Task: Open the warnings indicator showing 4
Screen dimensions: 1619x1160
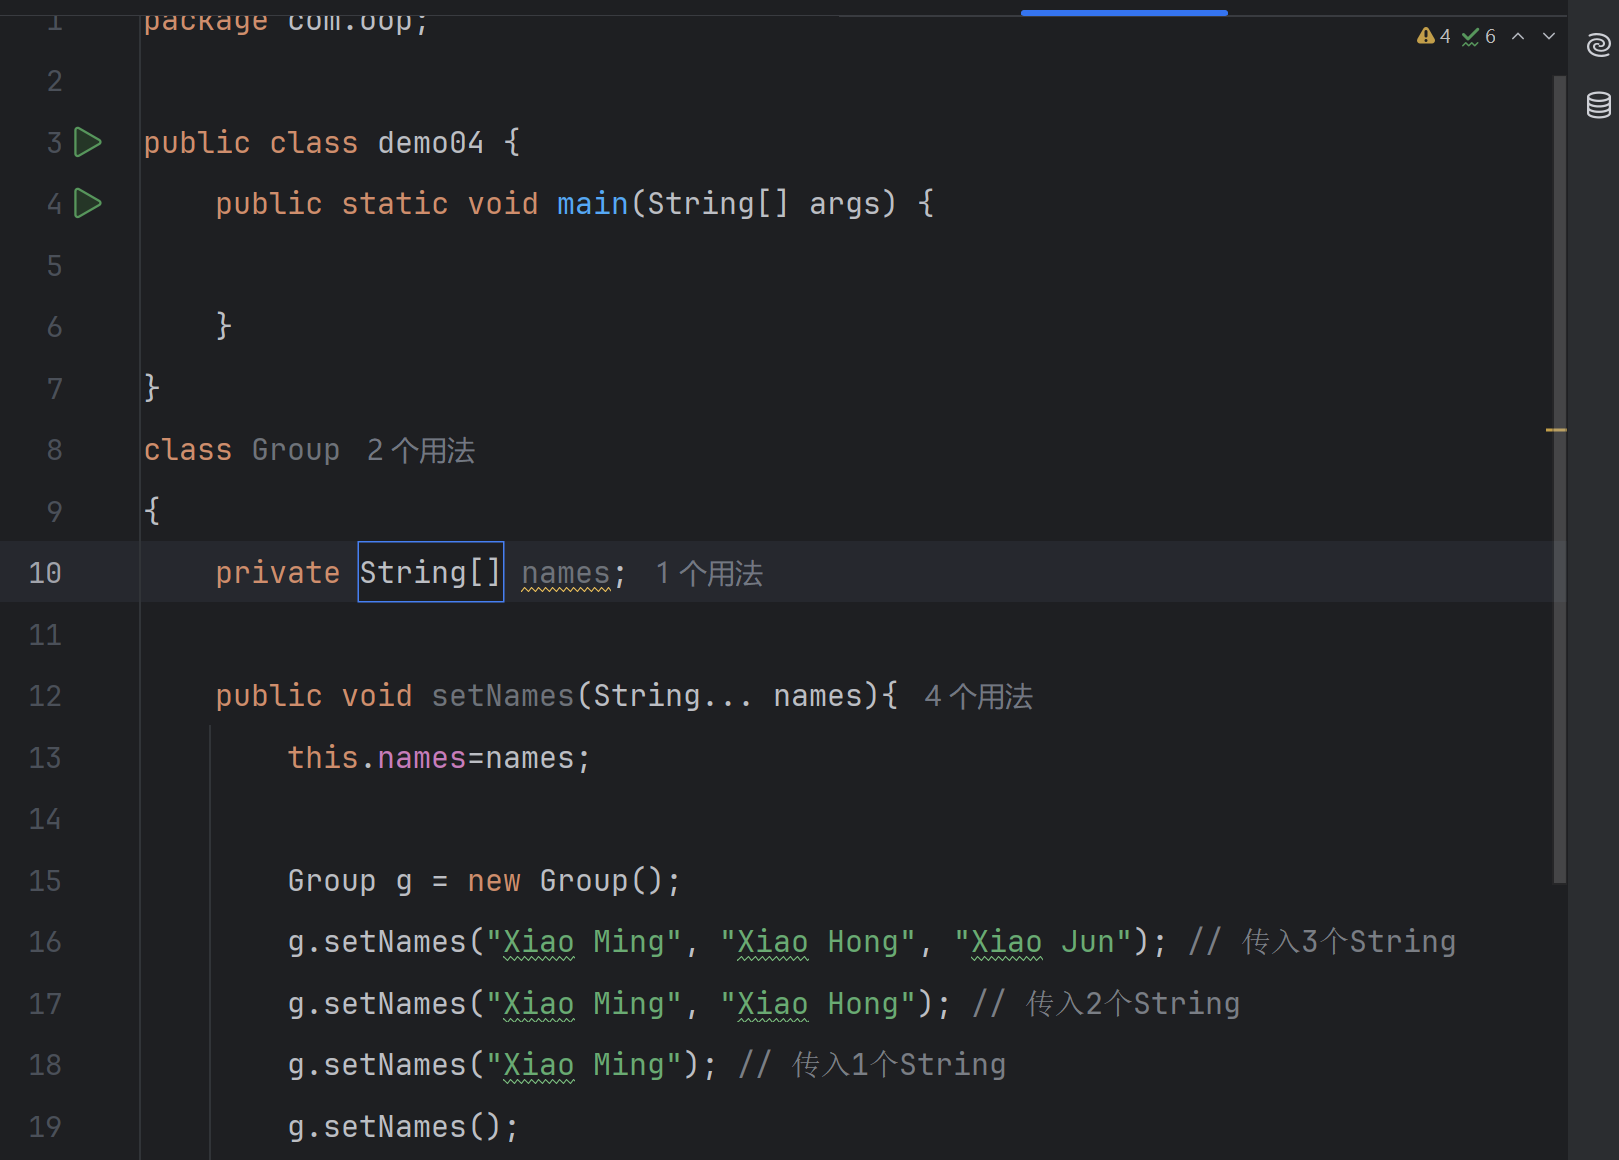Action: [1434, 36]
